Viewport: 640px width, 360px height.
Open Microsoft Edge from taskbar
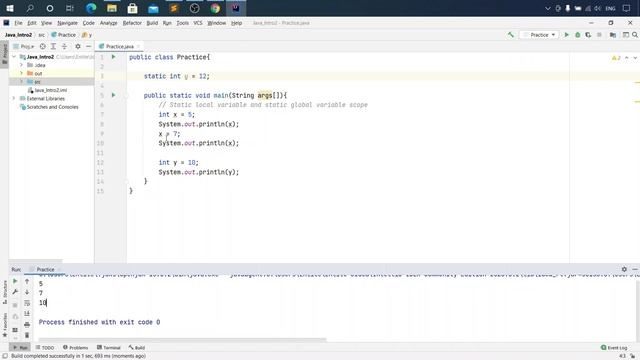click(91, 8)
